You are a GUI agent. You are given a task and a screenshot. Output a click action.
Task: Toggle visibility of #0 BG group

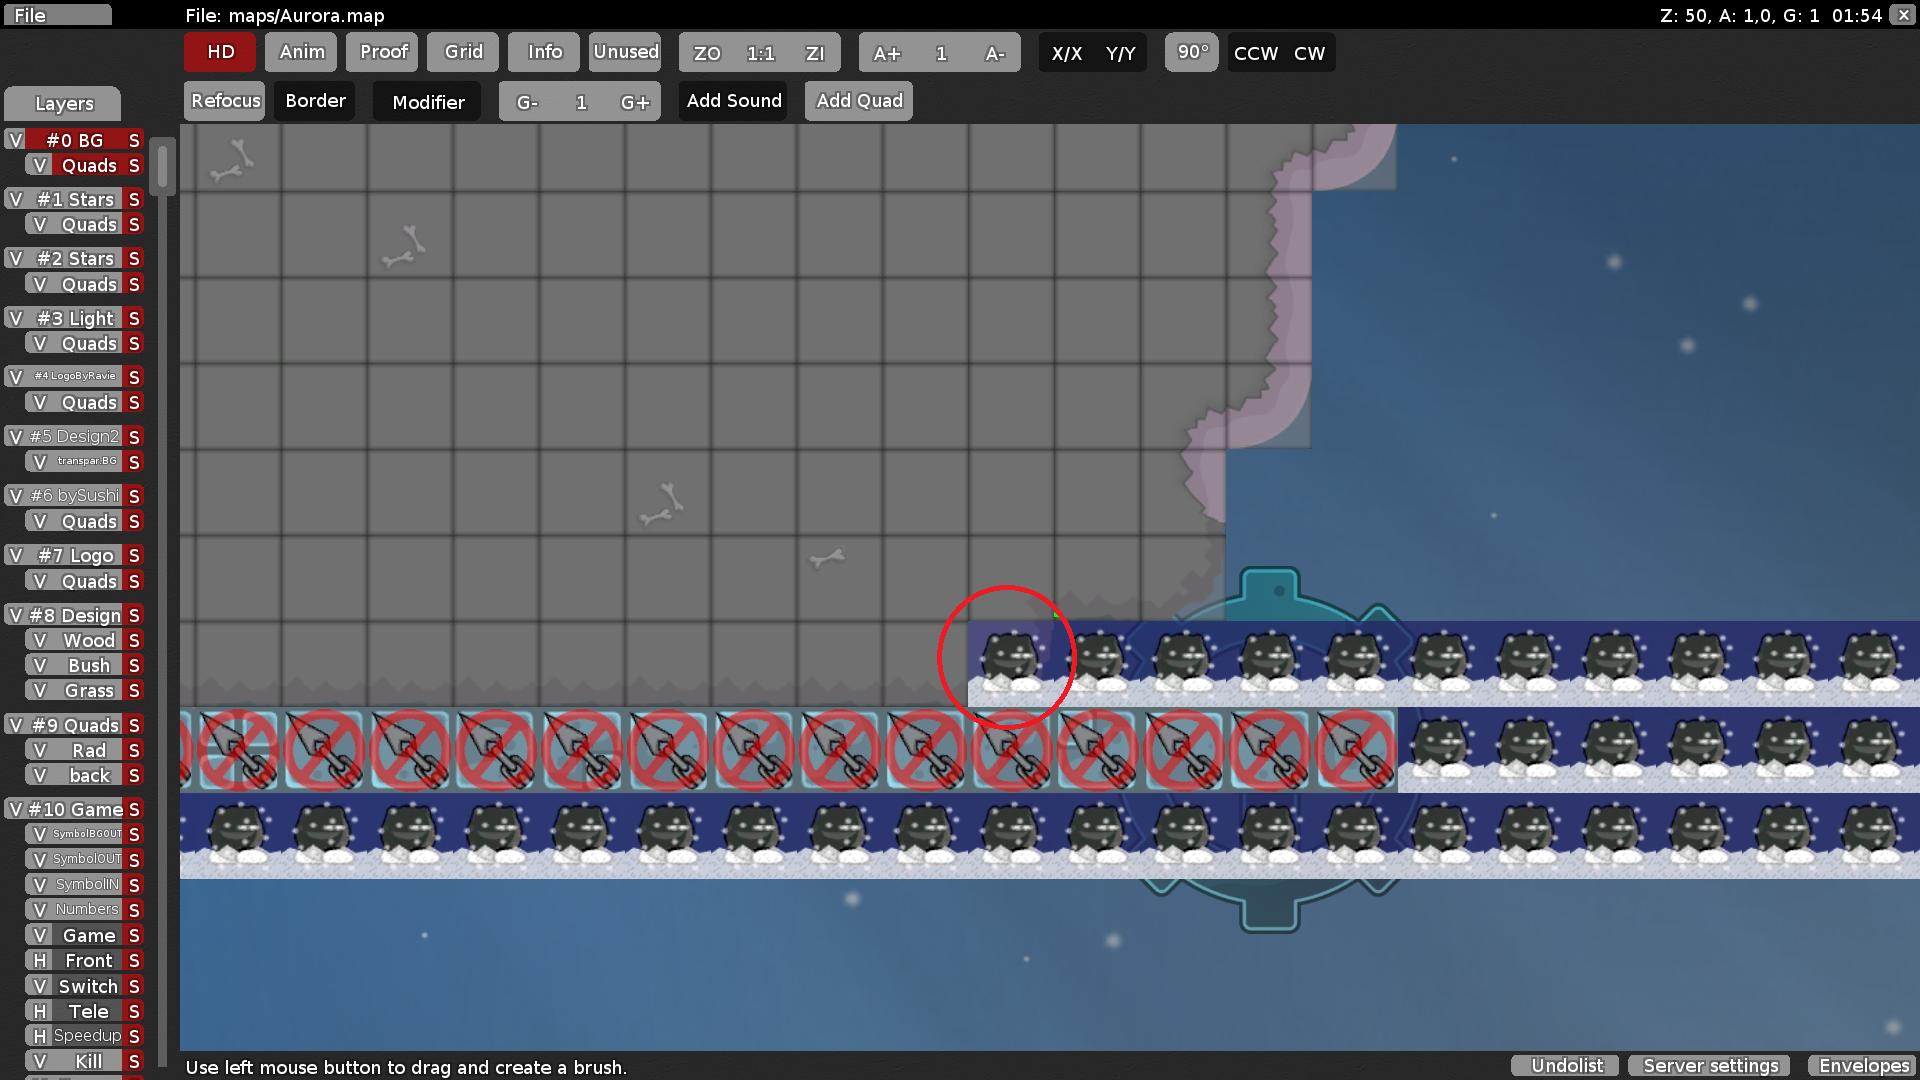tap(15, 140)
